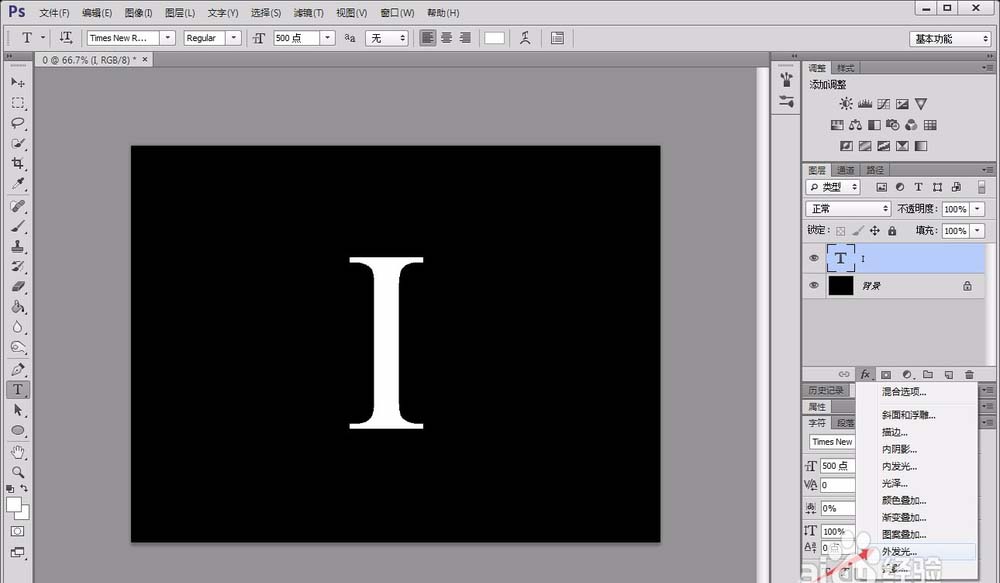Open the anti-aliasing 无 dropdown
Image resolution: width=1000 pixels, height=583 pixels.
(x=386, y=38)
